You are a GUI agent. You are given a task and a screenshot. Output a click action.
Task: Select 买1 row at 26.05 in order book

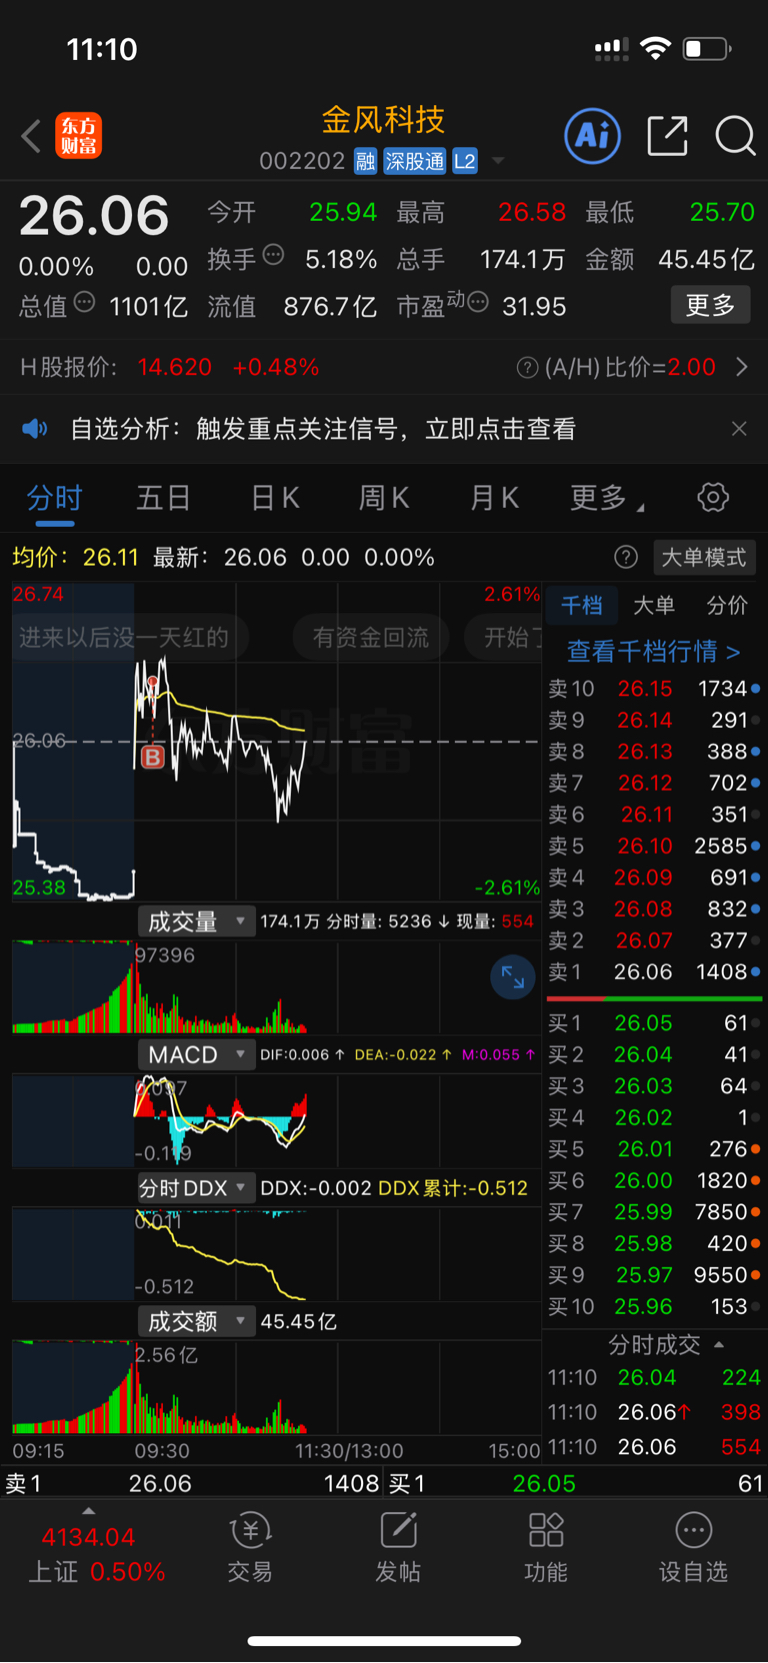[654, 1023]
